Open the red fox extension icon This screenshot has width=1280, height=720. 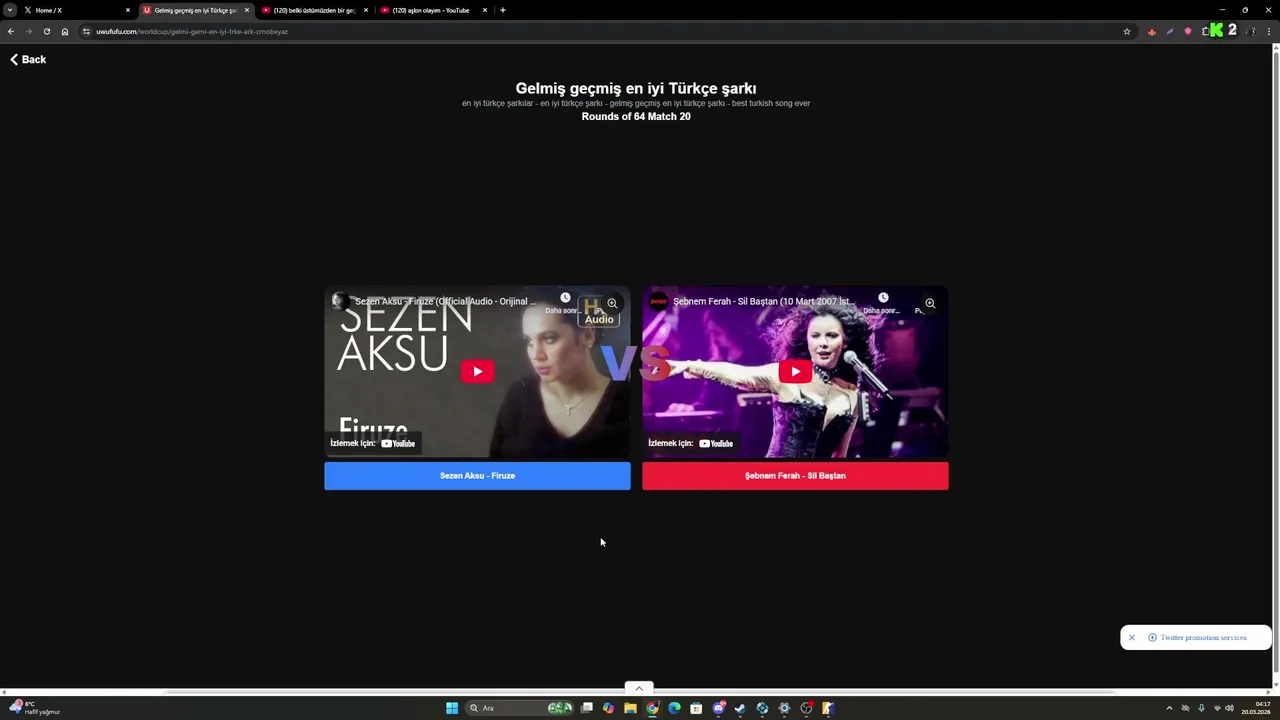(x=1152, y=31)
